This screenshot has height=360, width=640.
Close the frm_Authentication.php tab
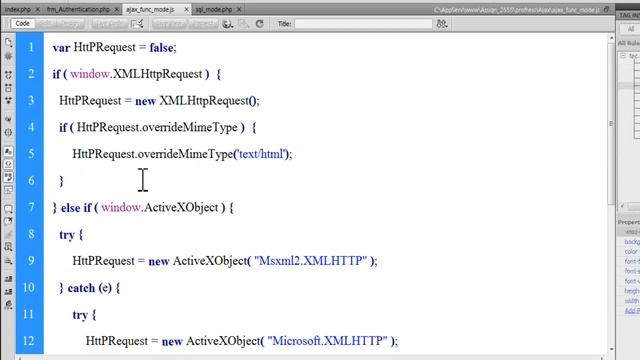coord(117,9)
